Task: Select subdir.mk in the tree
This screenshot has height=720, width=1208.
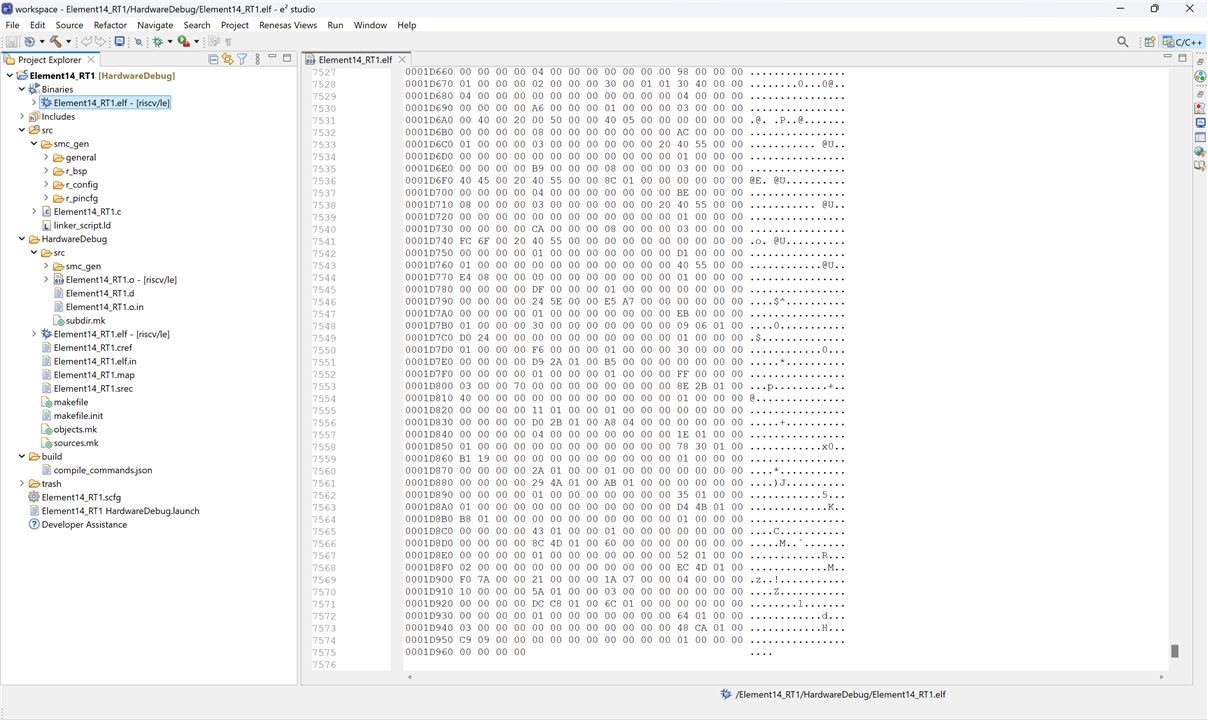Action: click(x=85, y=321)
